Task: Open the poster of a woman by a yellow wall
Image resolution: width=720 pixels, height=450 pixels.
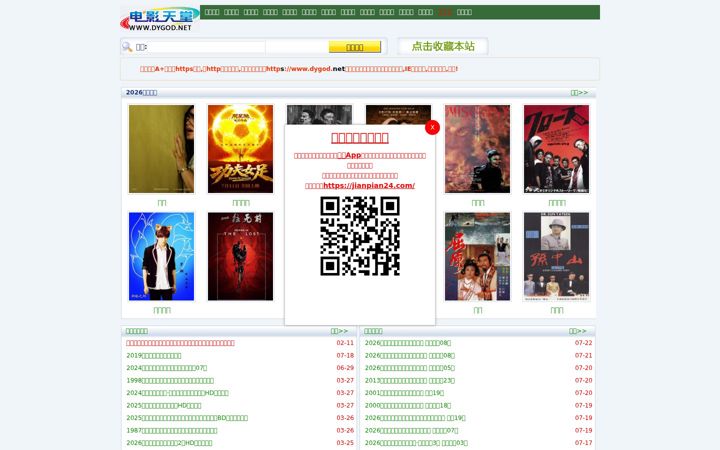Action: click(x=161, y=149)
